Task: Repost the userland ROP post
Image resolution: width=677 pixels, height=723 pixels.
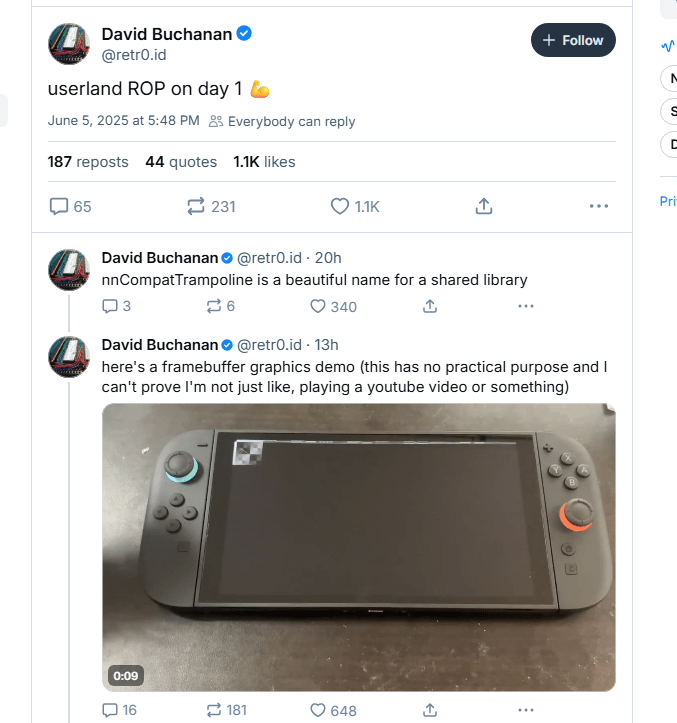Action: click(x=196, y=206)
